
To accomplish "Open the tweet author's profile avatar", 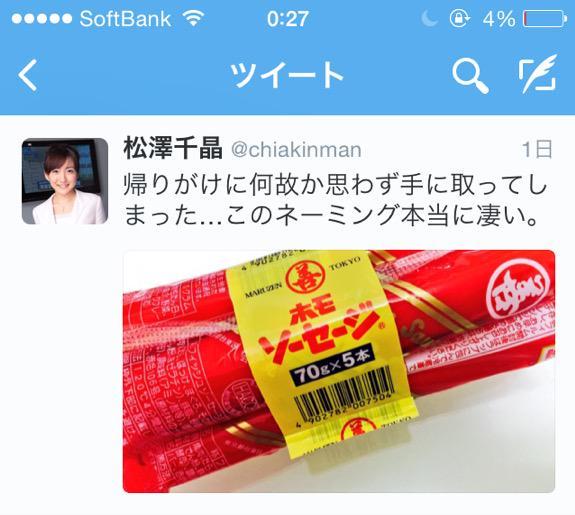I will [x=65, y=181].
